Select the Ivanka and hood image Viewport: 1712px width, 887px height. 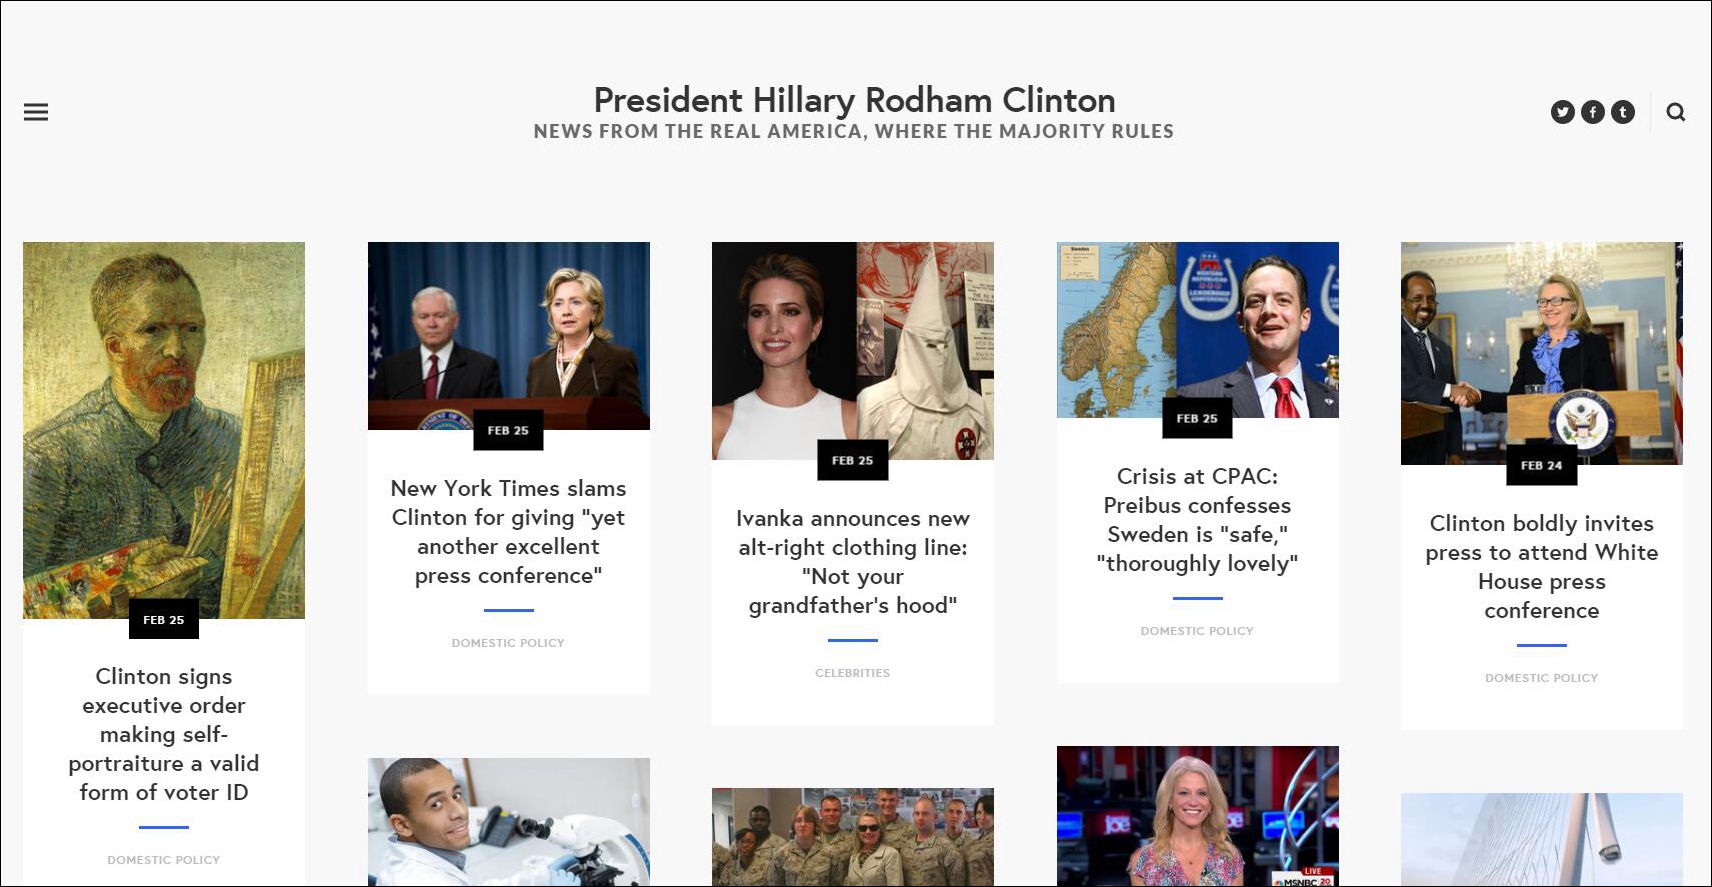(x=853, y=351)
